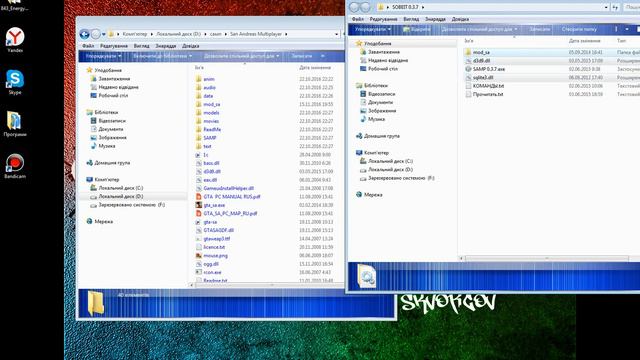Open Упорядкувати dropdown in SOBEIT window
The width and height of the screenshot is (640, 360).
point(373,29)
